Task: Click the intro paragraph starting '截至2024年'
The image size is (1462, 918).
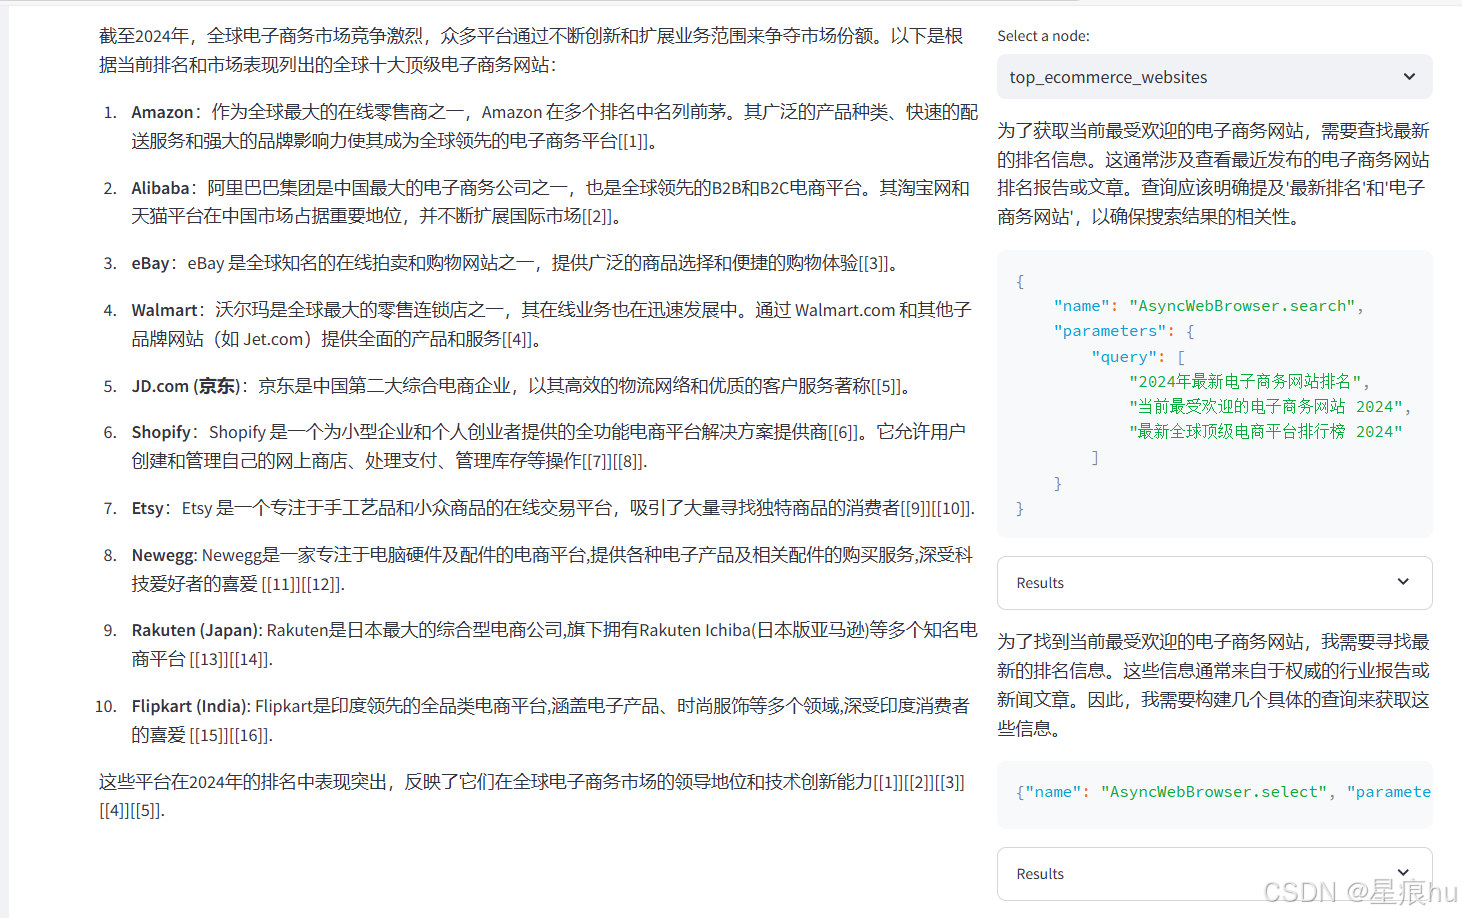Action: click(531, 50)
